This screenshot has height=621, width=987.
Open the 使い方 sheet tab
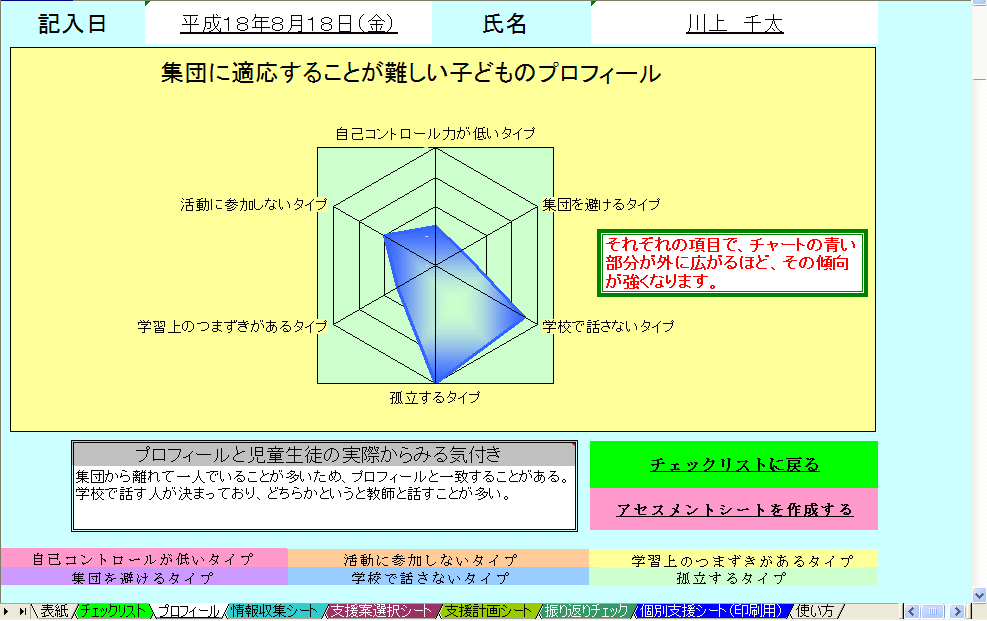(x=815, y=611)
